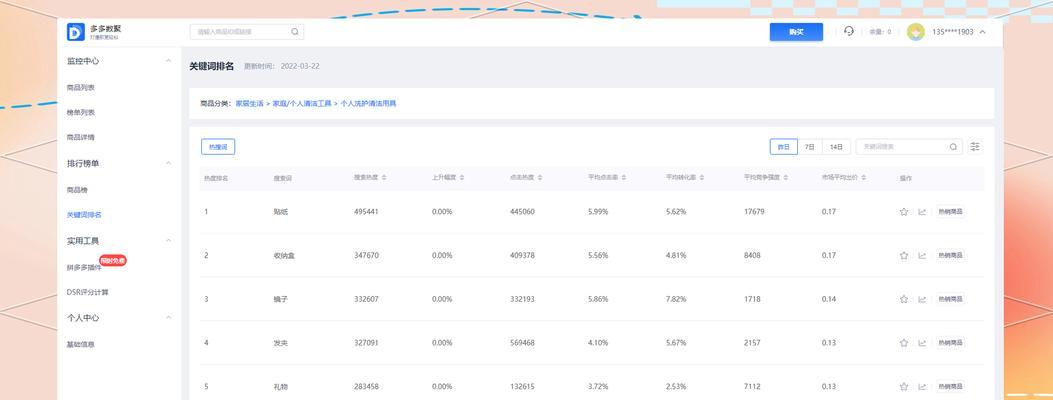
Task: Open 商品列表 in the sidebar
Action: pos(81,88)
